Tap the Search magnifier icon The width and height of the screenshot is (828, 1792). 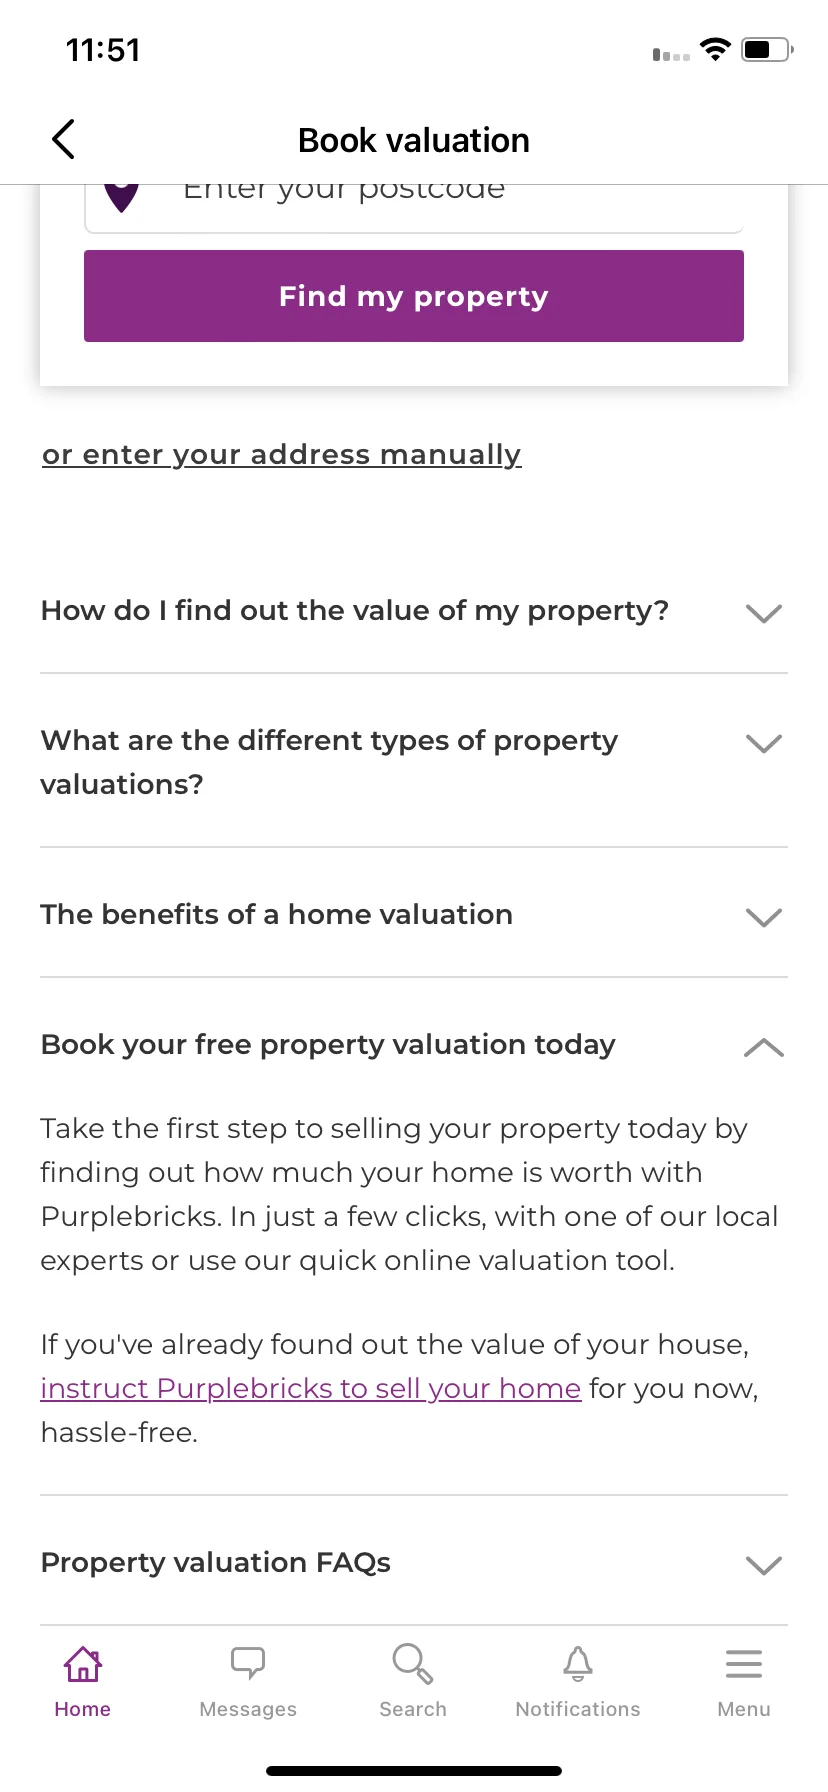(413, 1664)
